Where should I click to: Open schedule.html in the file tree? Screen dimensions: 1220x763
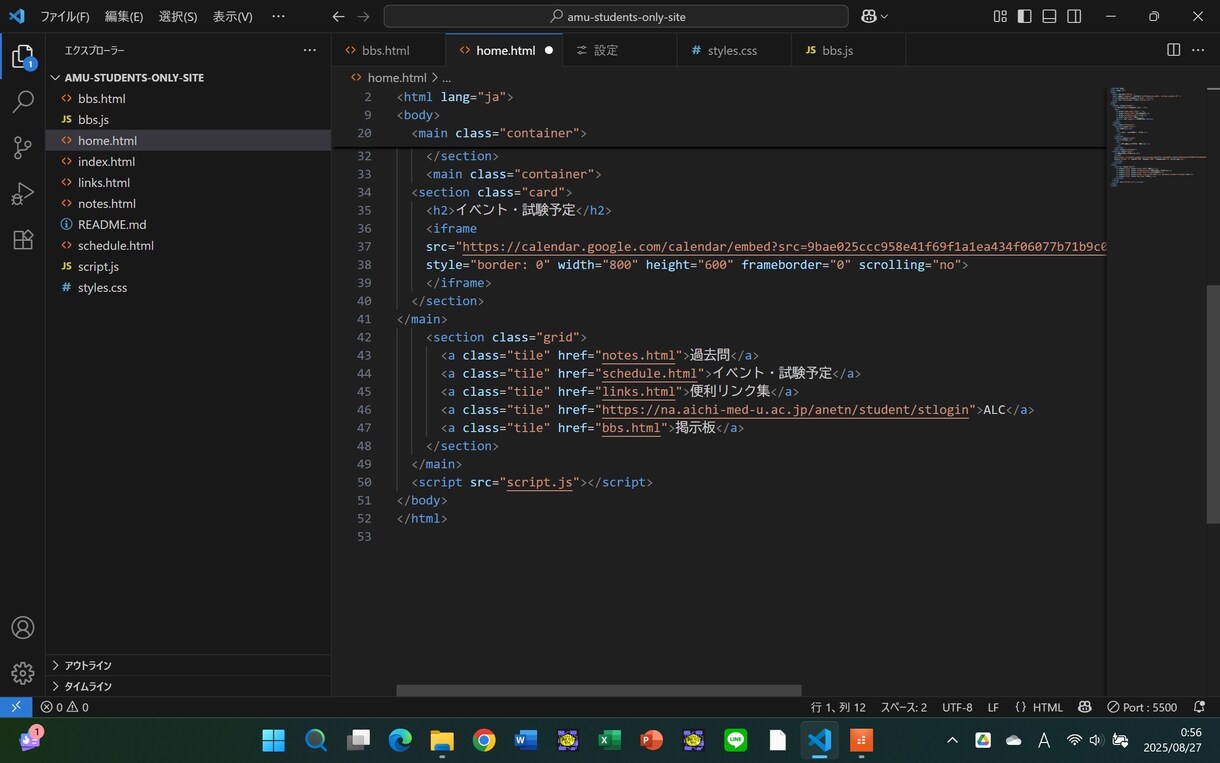(x=188, y=245)
